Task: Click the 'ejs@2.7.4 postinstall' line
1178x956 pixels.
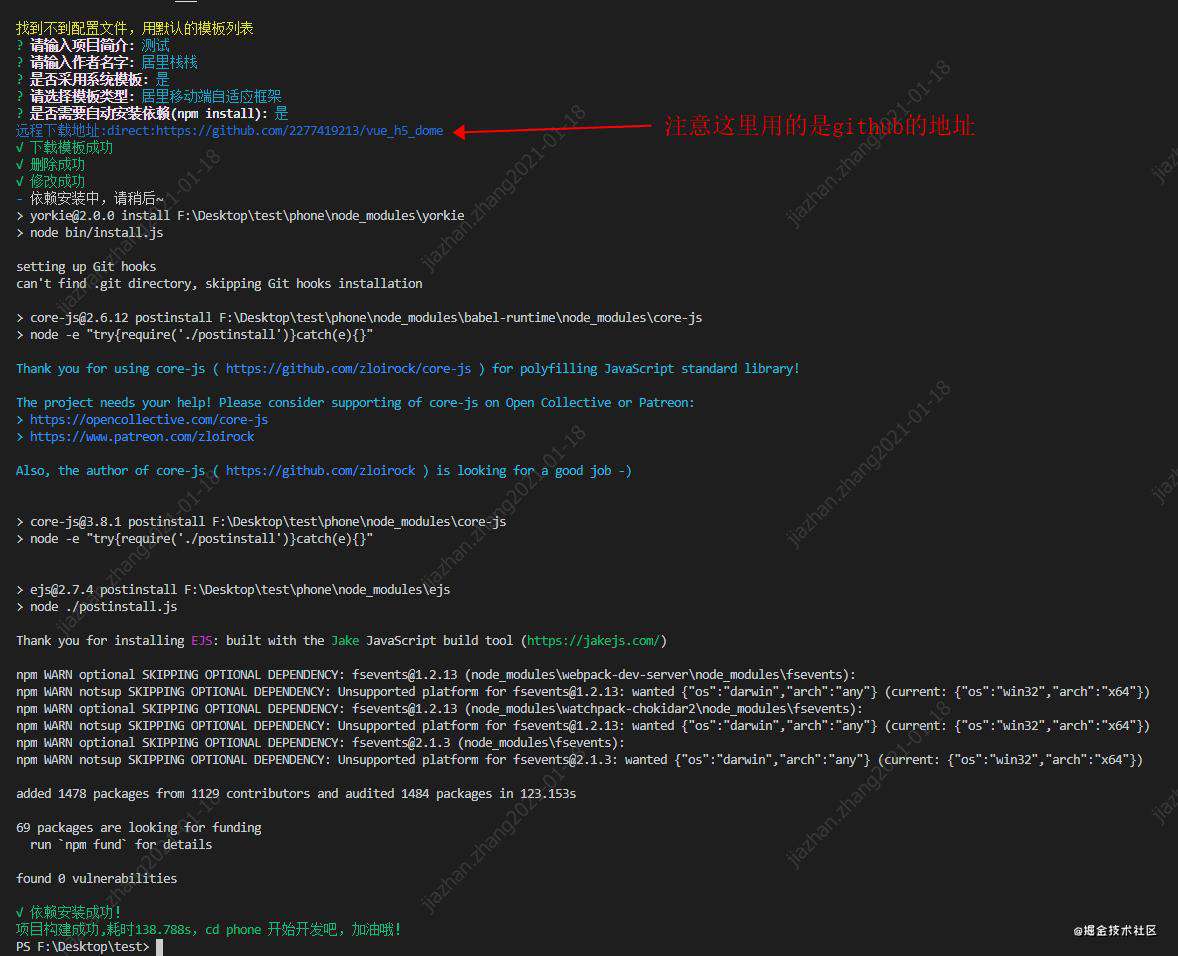Action: [x=233, y=590]
